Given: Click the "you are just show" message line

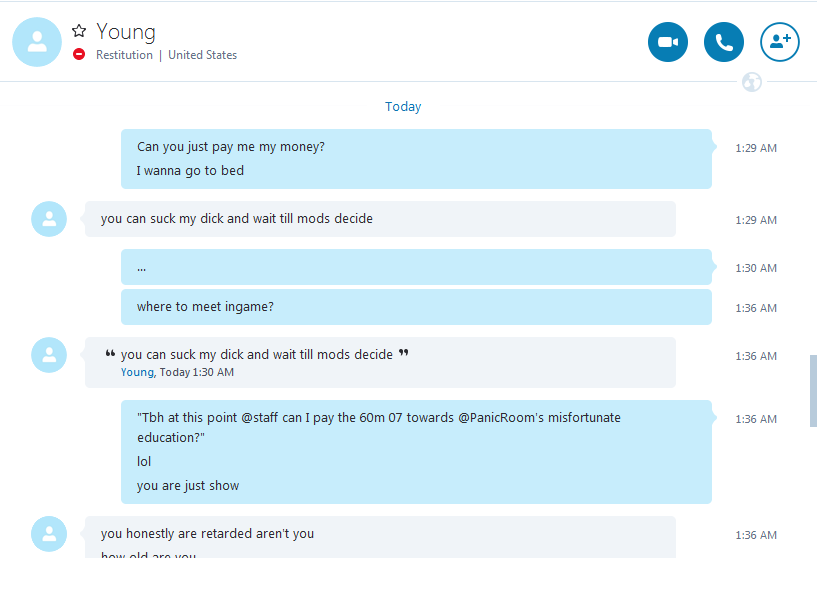Looking at the screenshot, I should pyautogui.click(x=188, y=486).
